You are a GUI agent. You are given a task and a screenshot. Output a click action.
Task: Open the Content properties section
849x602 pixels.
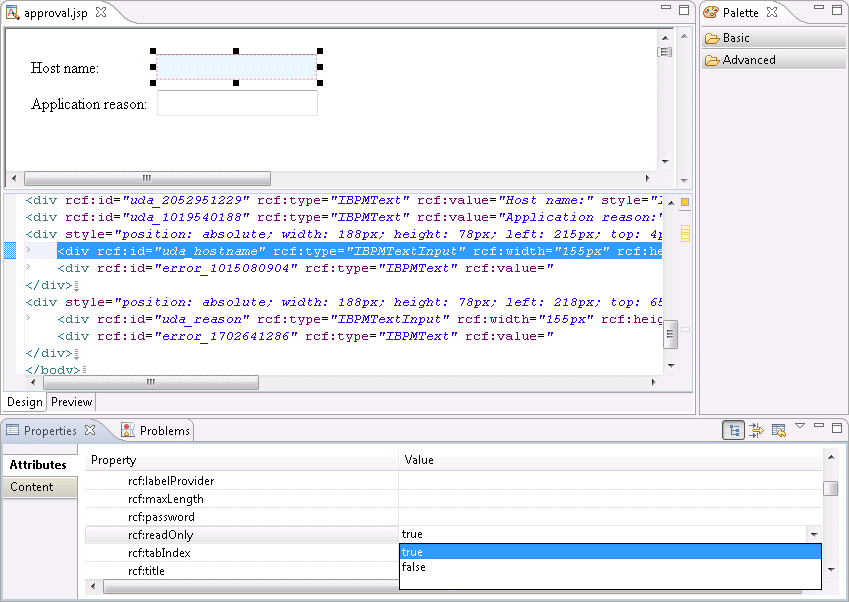[32, 487]
